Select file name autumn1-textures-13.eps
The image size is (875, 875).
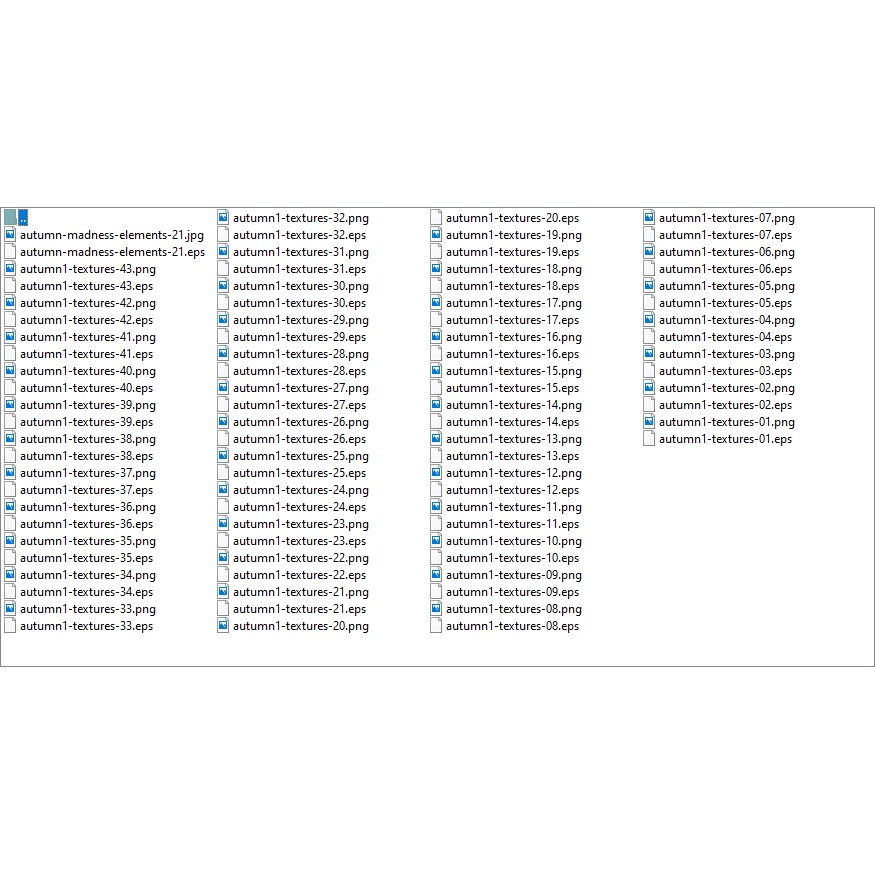coord(512,456)
